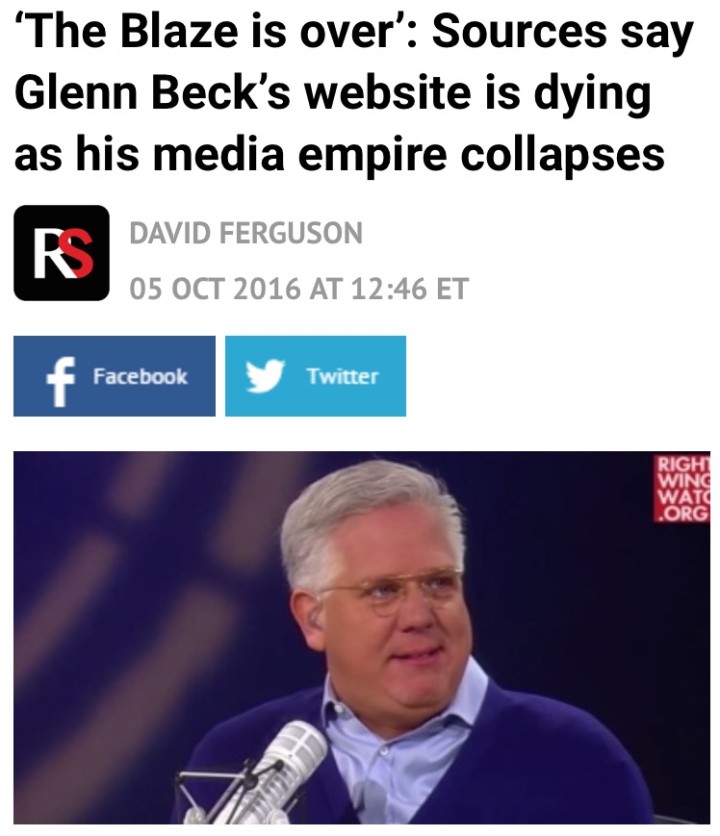Click the 'Twitter' text label
720x836 pixels.
point(342,376)
